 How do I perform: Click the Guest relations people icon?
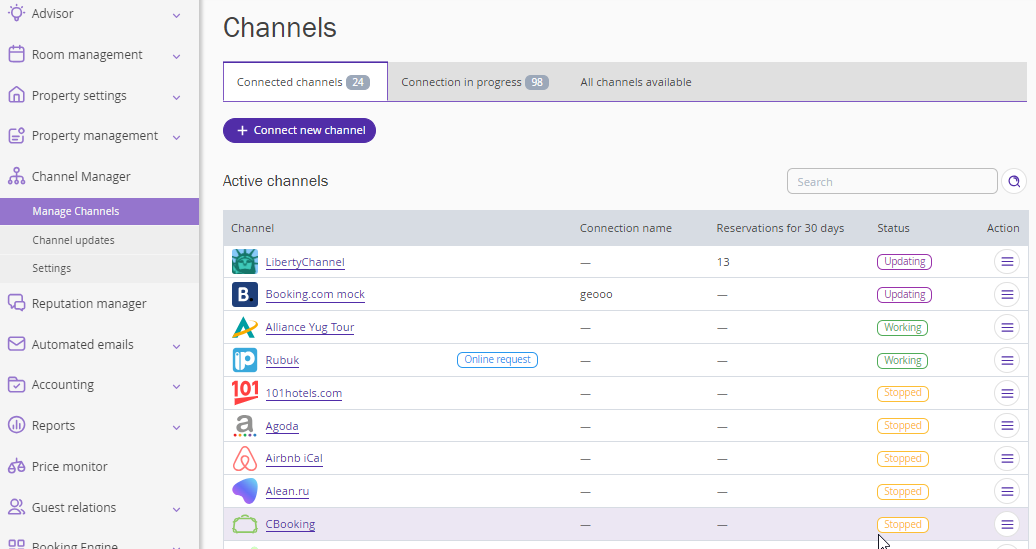(x=17, y=507)
